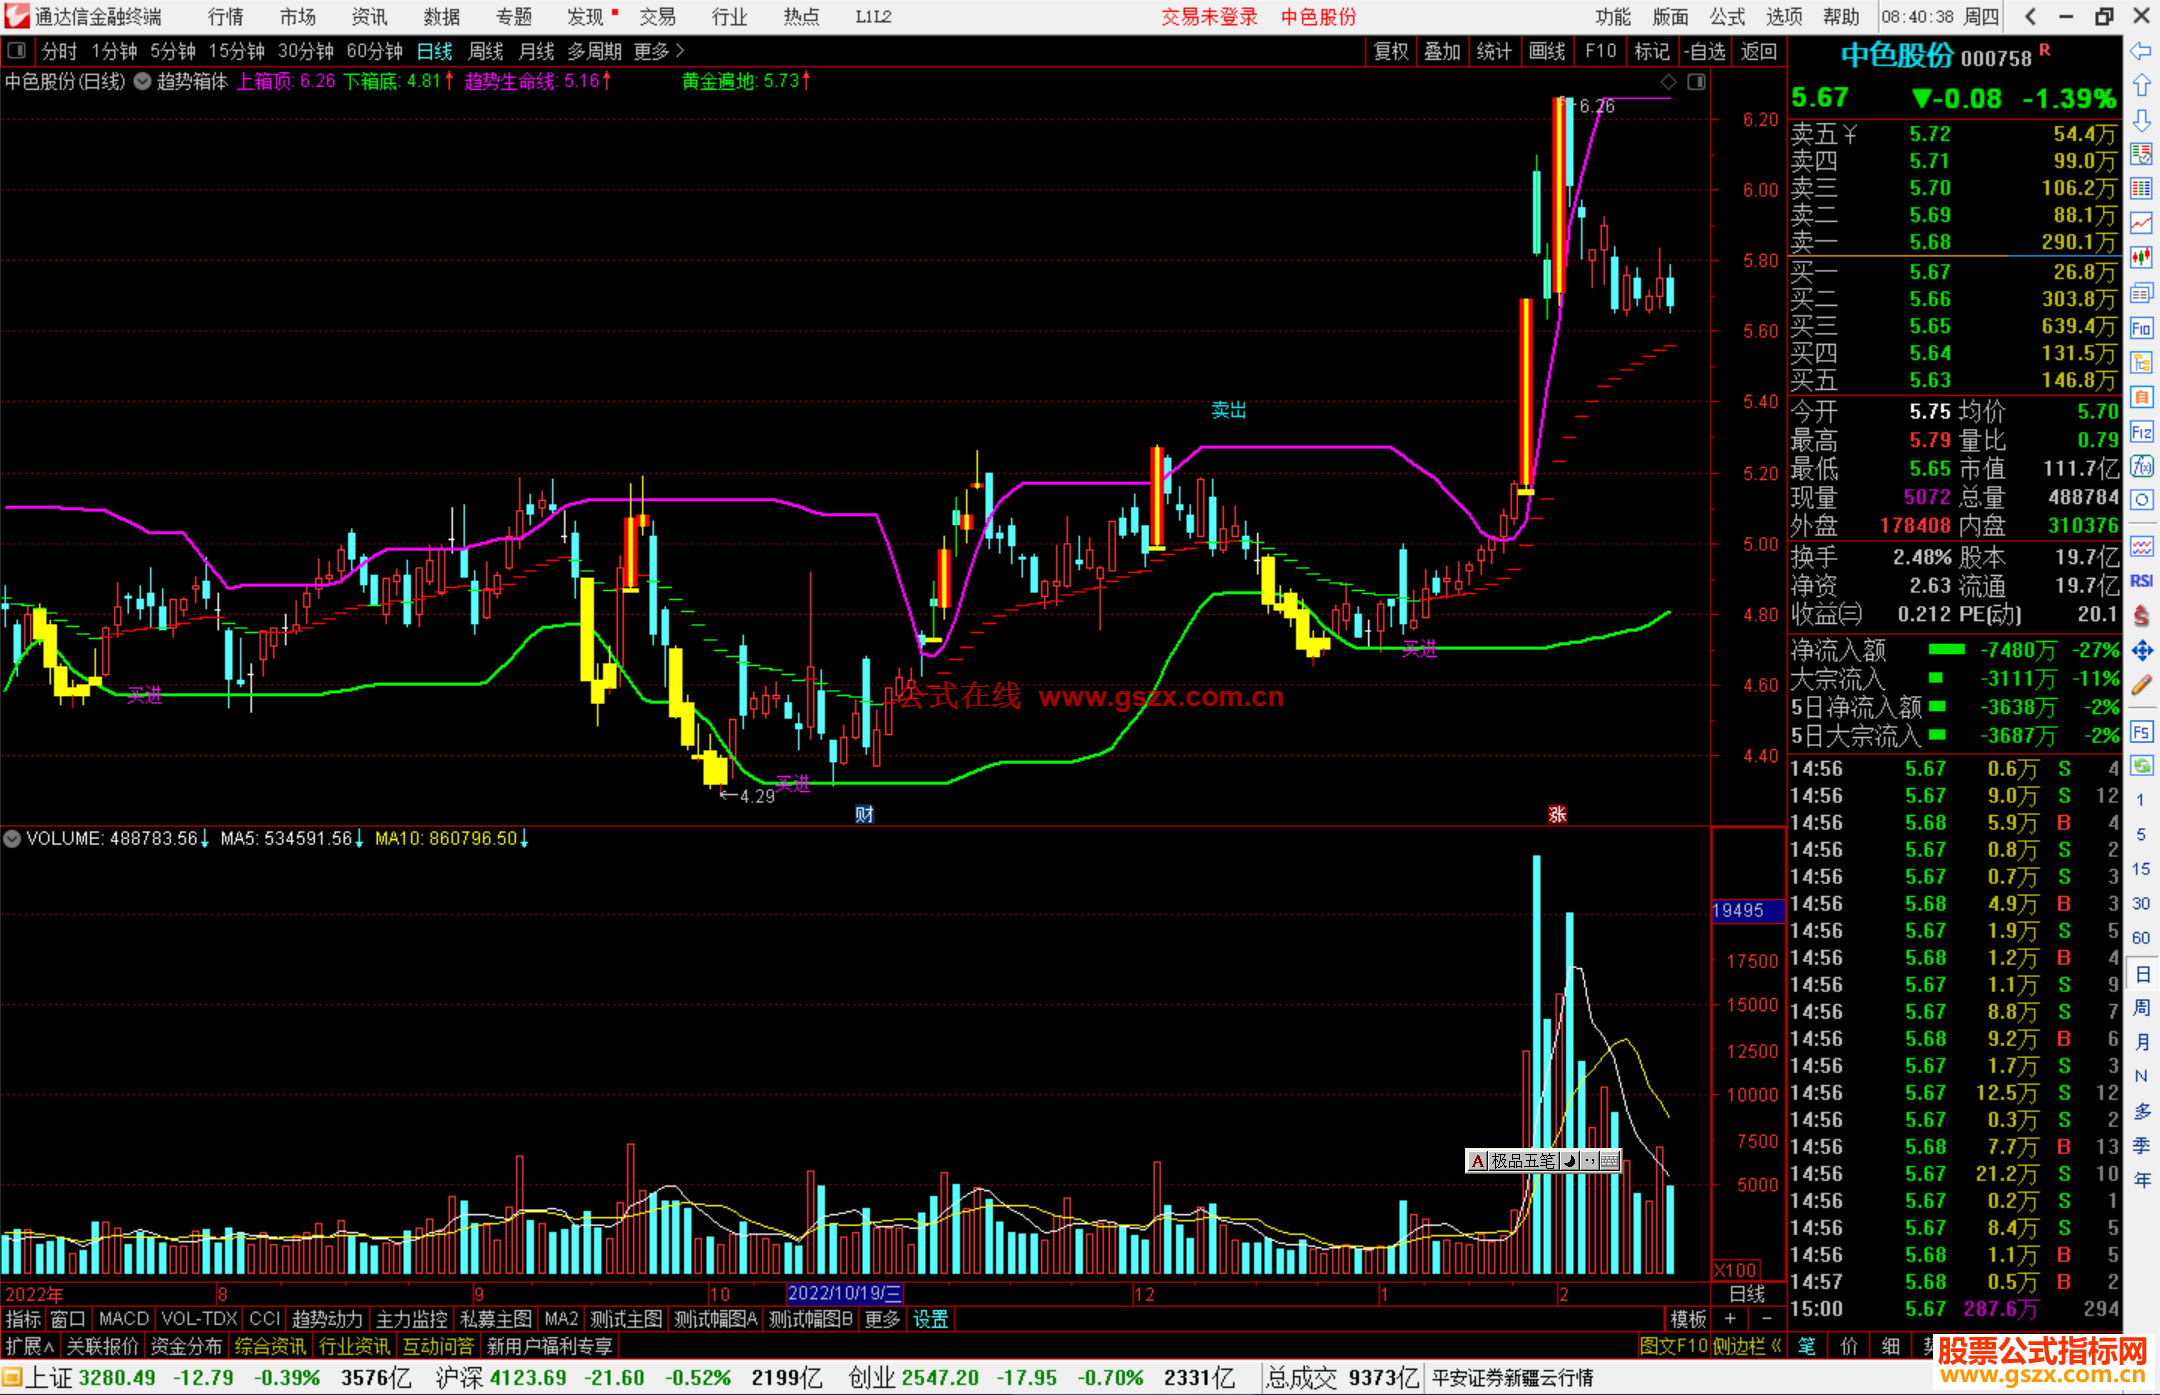2160x1395 pixels.
Task: Click the 2022/10/19 date marker on timeline
Action: click(x=845, y=1293)
